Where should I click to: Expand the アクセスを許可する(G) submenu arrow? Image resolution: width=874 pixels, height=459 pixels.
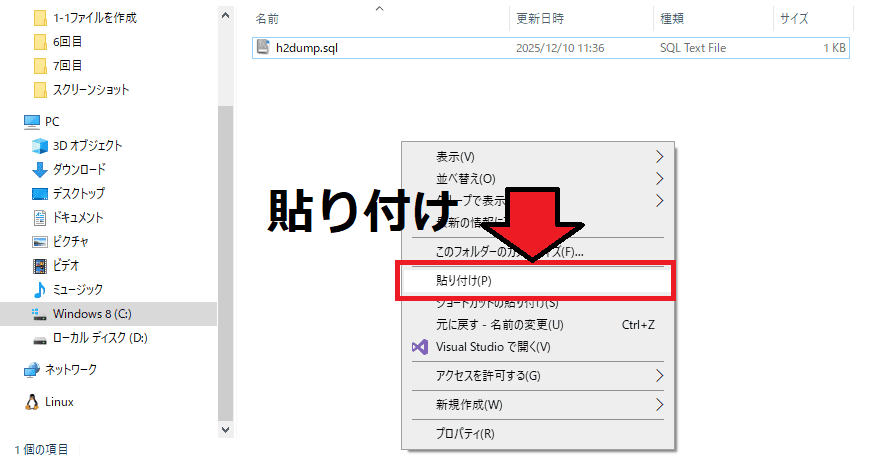[x=659, y=376]
